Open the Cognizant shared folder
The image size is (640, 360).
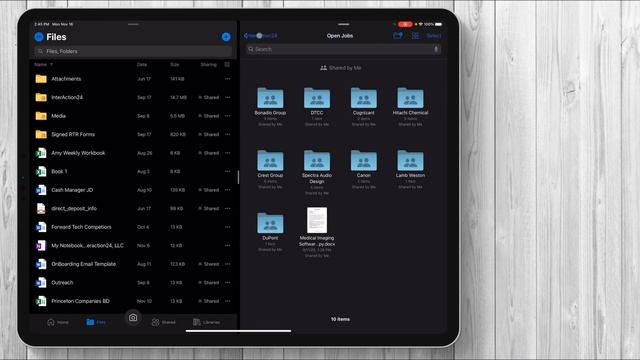[364, 98]
